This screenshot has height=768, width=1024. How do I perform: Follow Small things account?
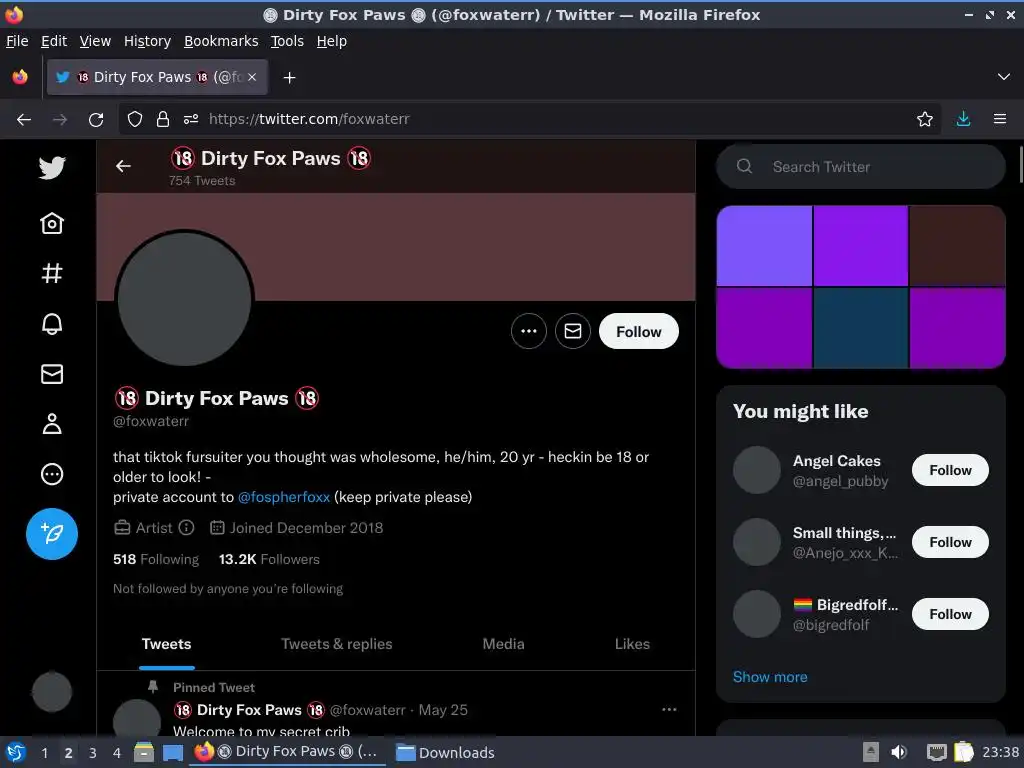[x=950, y=542]
